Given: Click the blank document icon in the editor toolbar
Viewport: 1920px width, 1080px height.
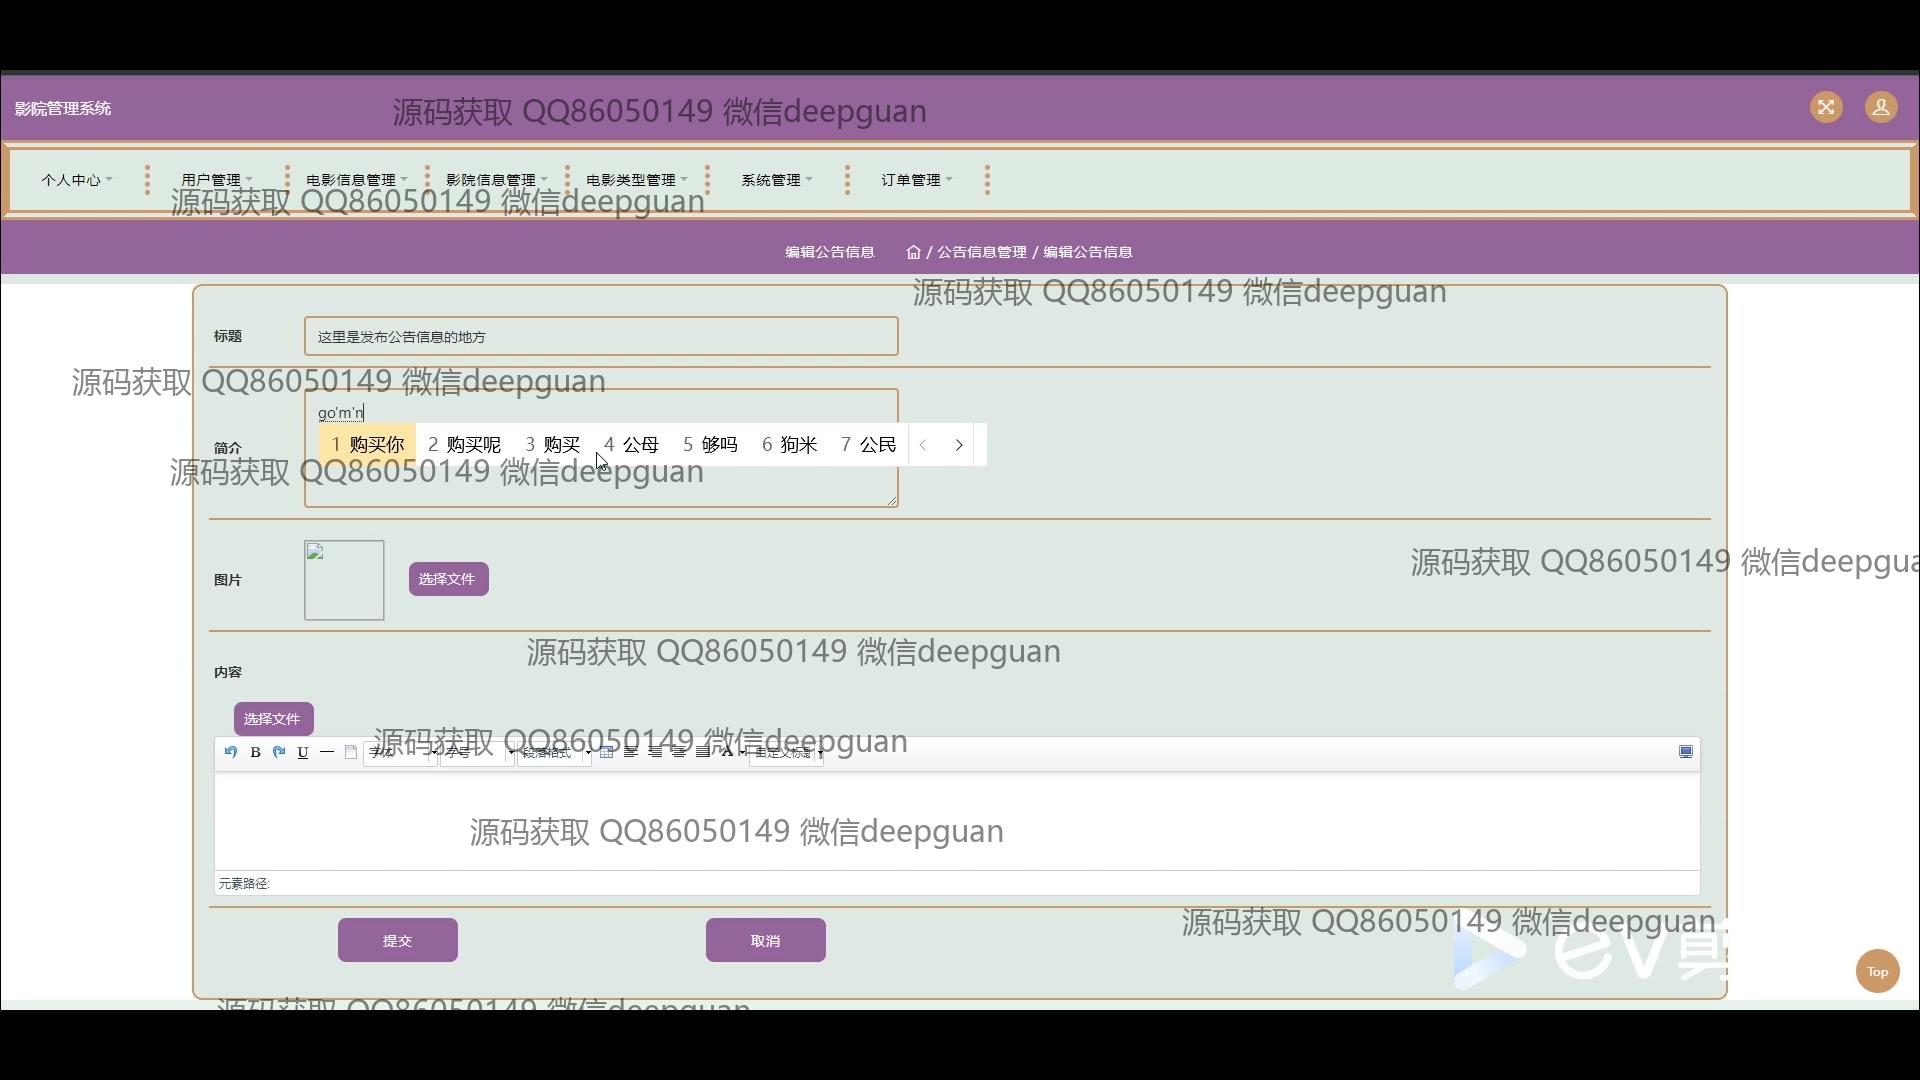Looking at the screenshot, I should tap(351, 752).
